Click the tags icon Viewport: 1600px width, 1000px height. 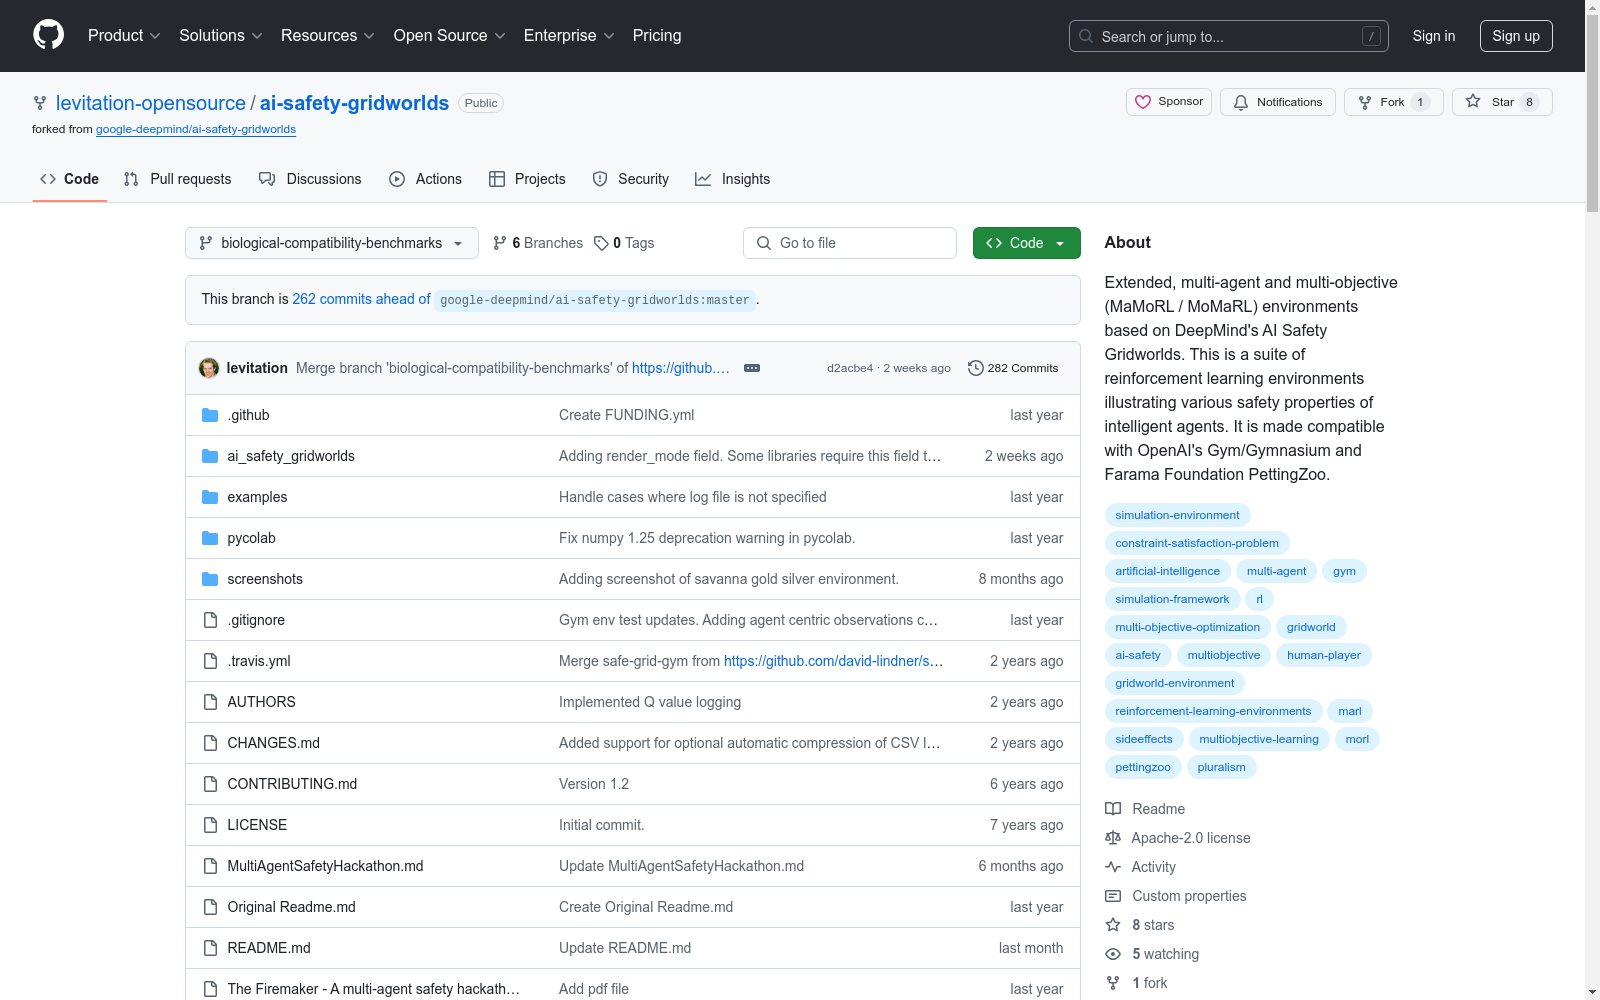601,243
